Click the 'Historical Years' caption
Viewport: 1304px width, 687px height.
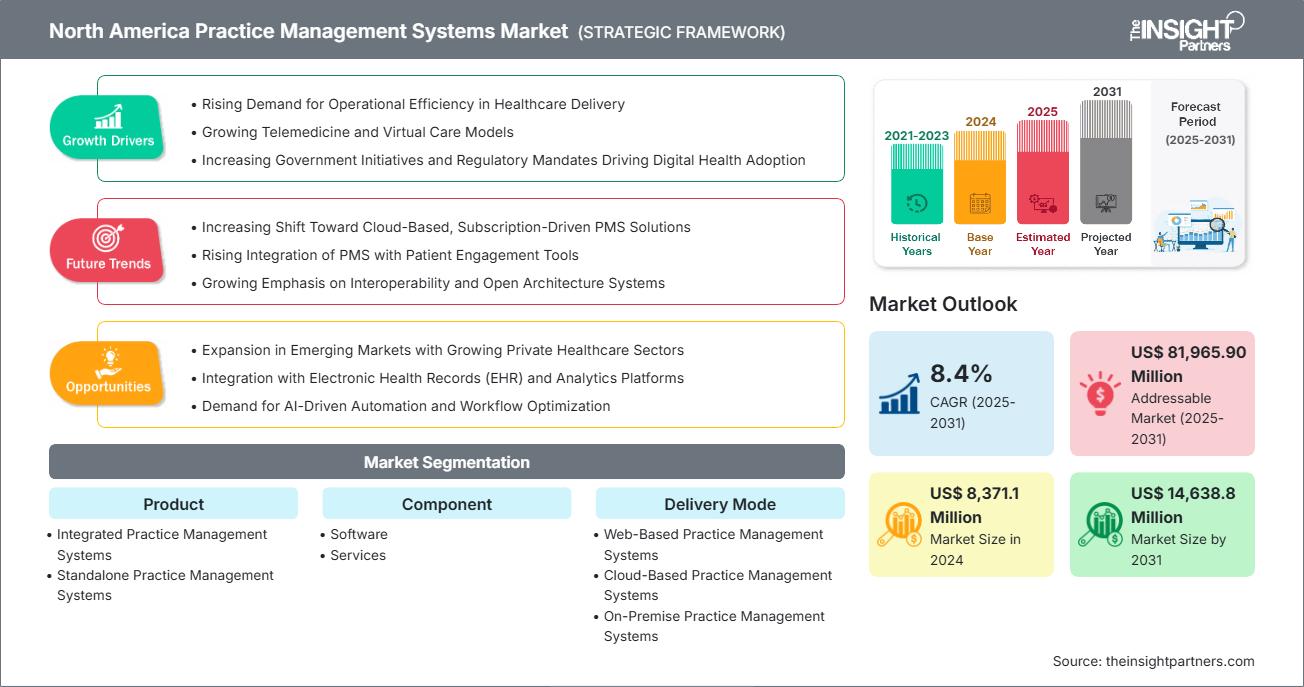point(916,244)
